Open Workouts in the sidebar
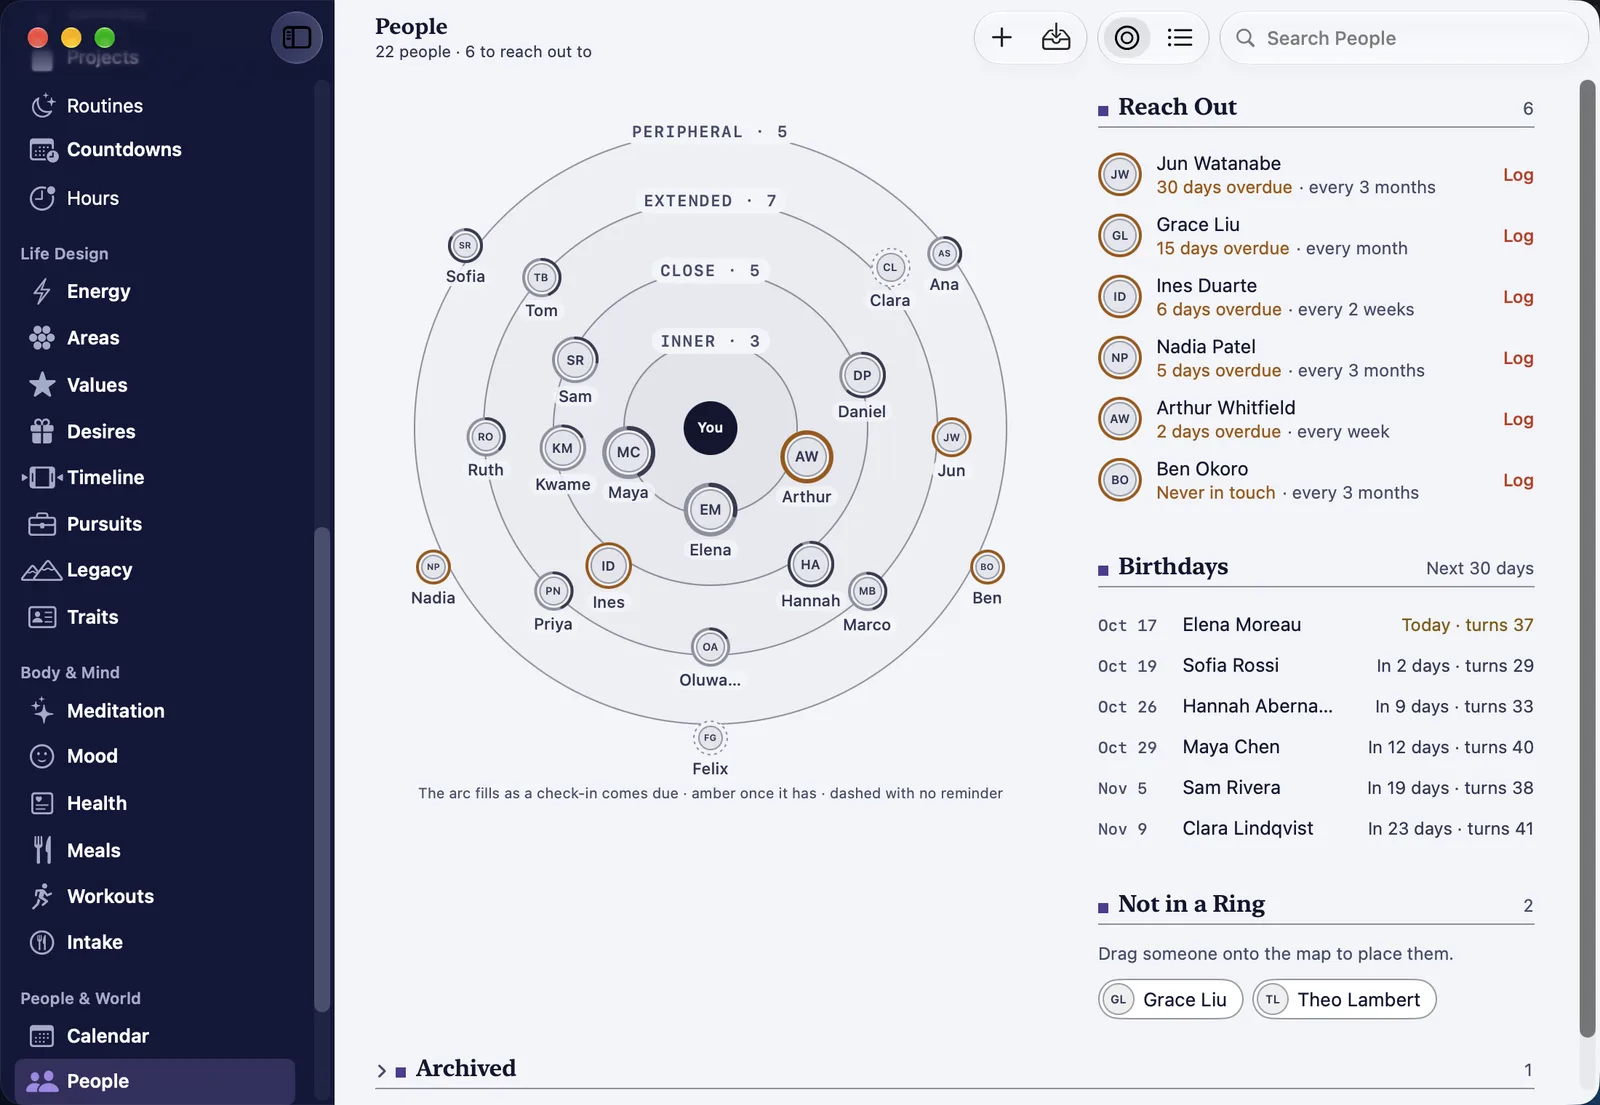 pyautogui.click(x=157, y=896)
